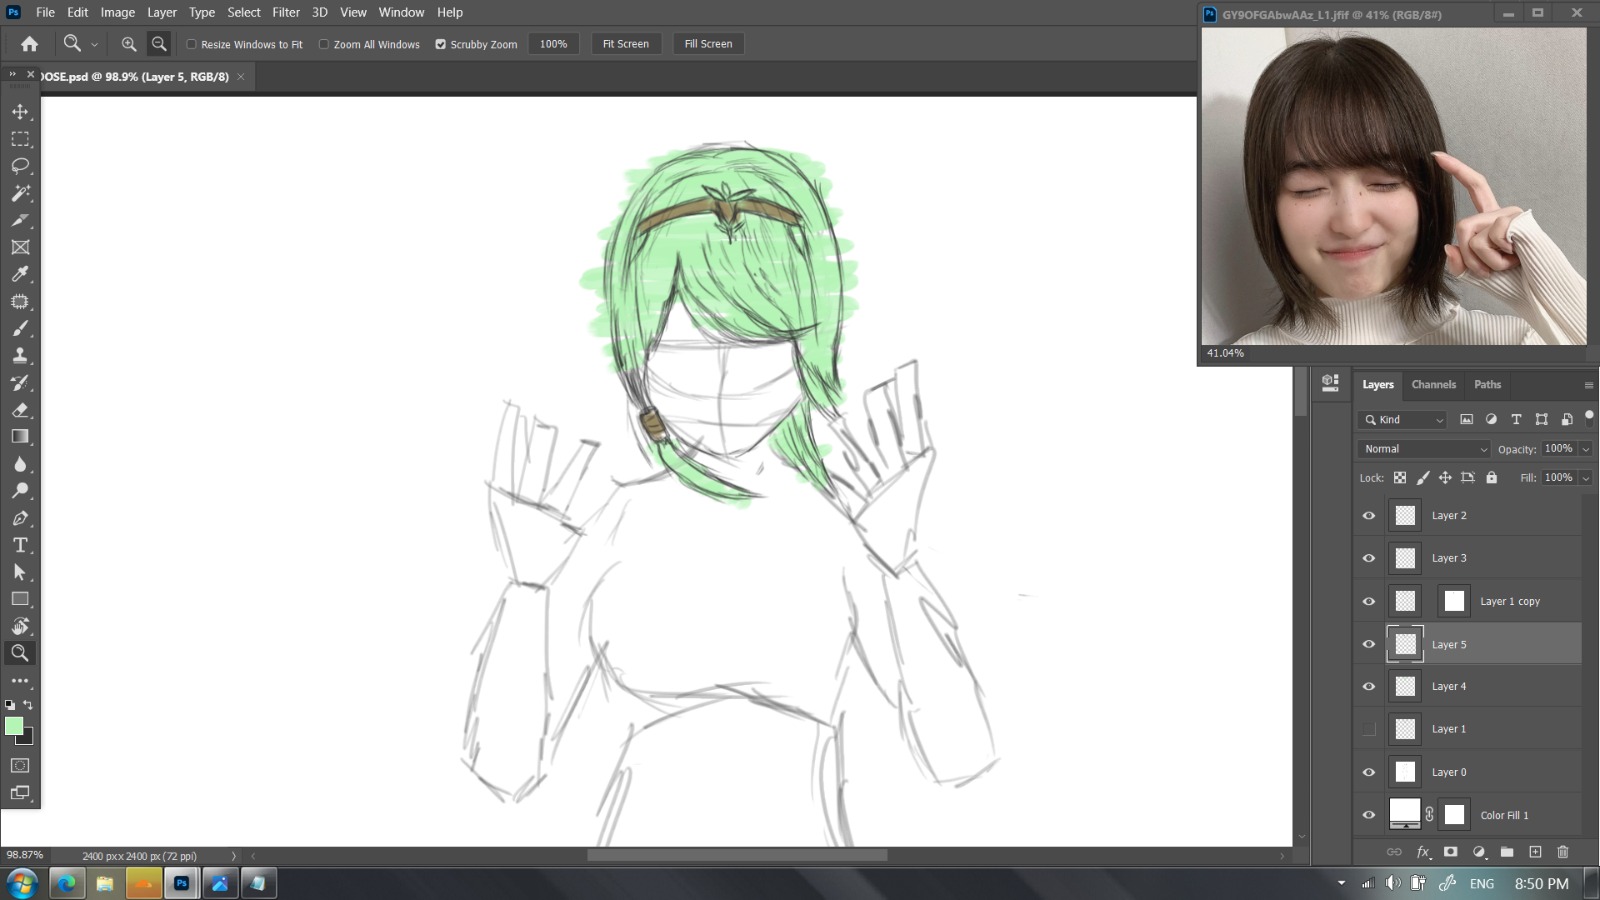Select the Hand tool
The height and width of the screenshot is (900, 1600).
click(20, 626)
